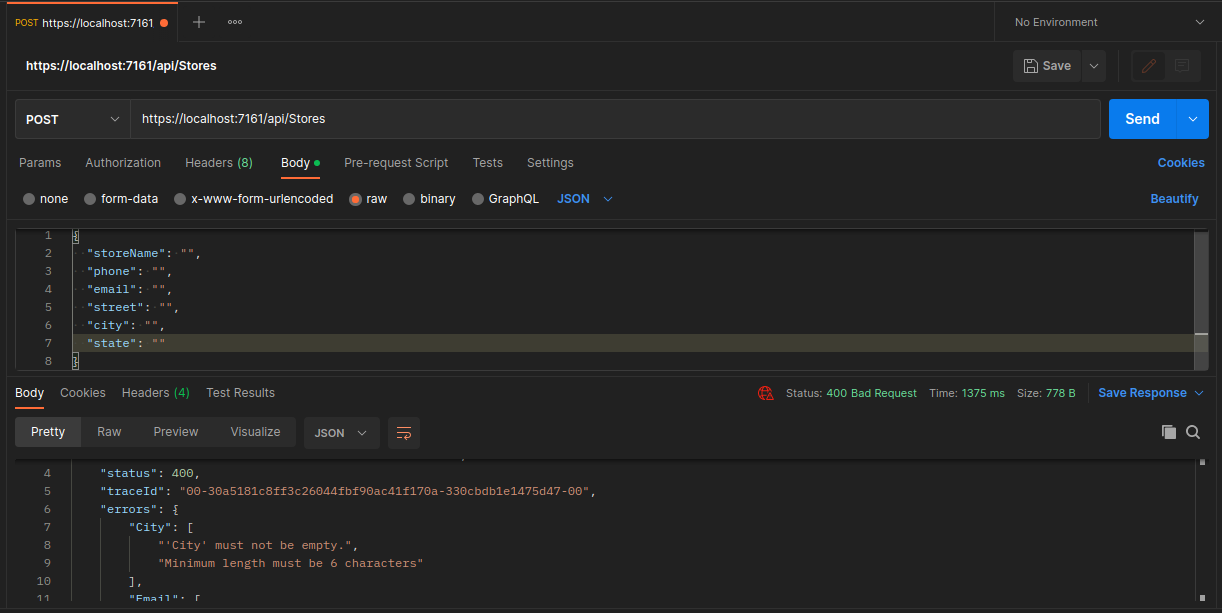The width and height of the screenshot is (1222, 613).
Task: Select the binary body option
Action: coord(429,199)
